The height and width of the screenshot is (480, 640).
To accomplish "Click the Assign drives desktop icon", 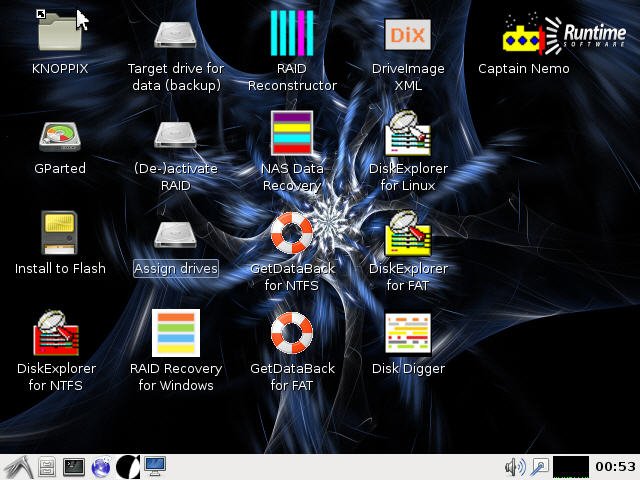I will (x=176, y=234).
